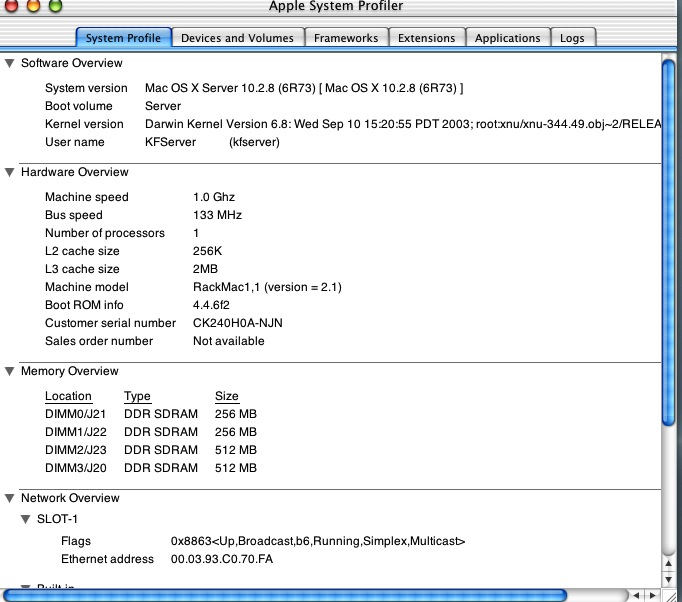This screenshot has width=682, height=602.
Task: Select the DIMM2/J23 memory row
Action: 151,450
